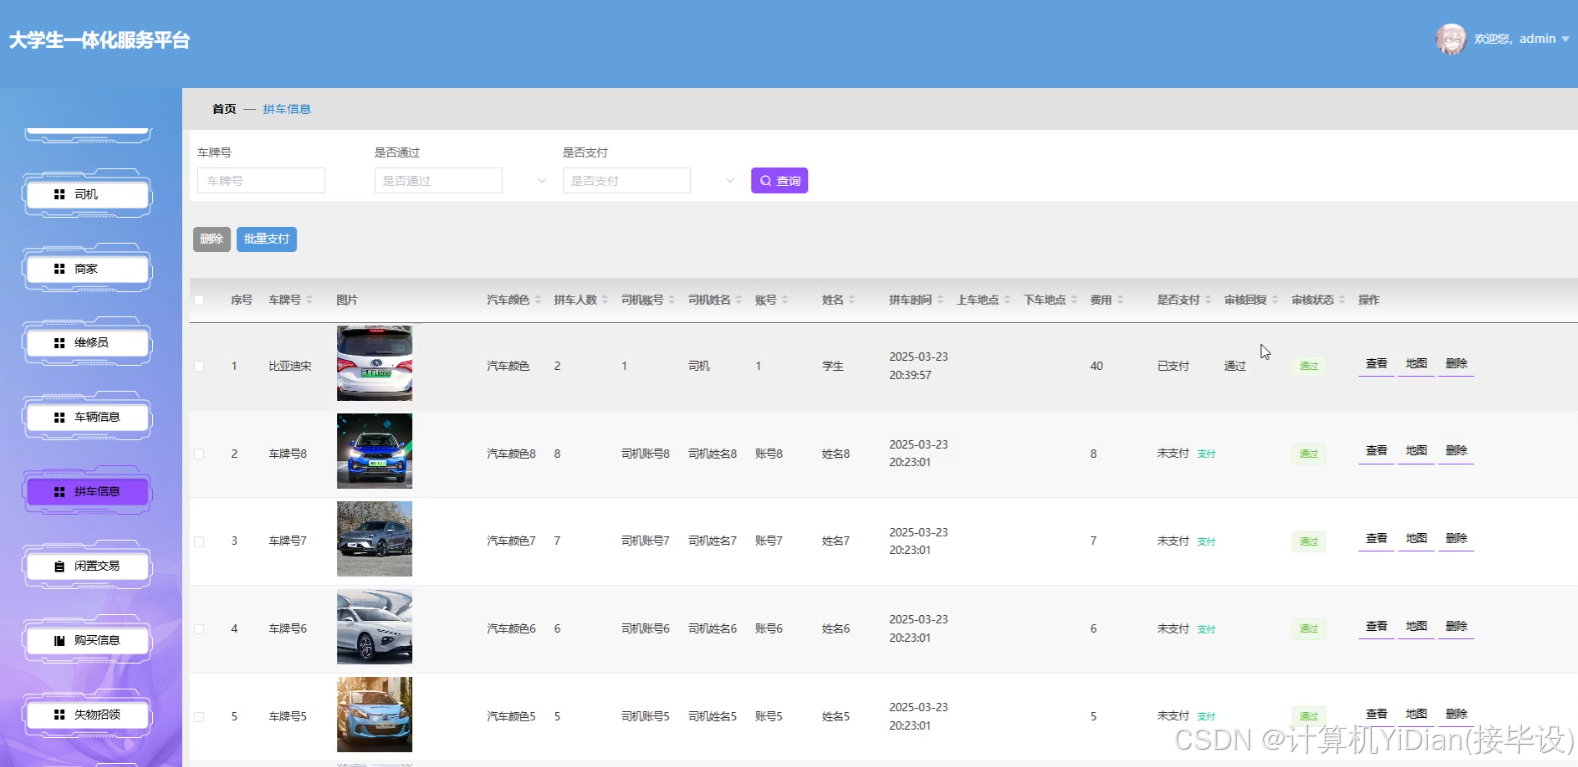Click 地图 for the 车牌号8 row
Screen dimensions: 1578x767
[1416, 451]
